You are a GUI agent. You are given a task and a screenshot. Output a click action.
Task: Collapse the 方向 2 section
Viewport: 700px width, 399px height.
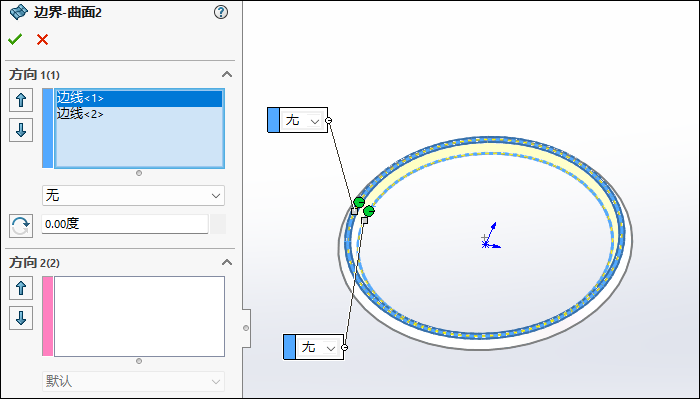227,262
